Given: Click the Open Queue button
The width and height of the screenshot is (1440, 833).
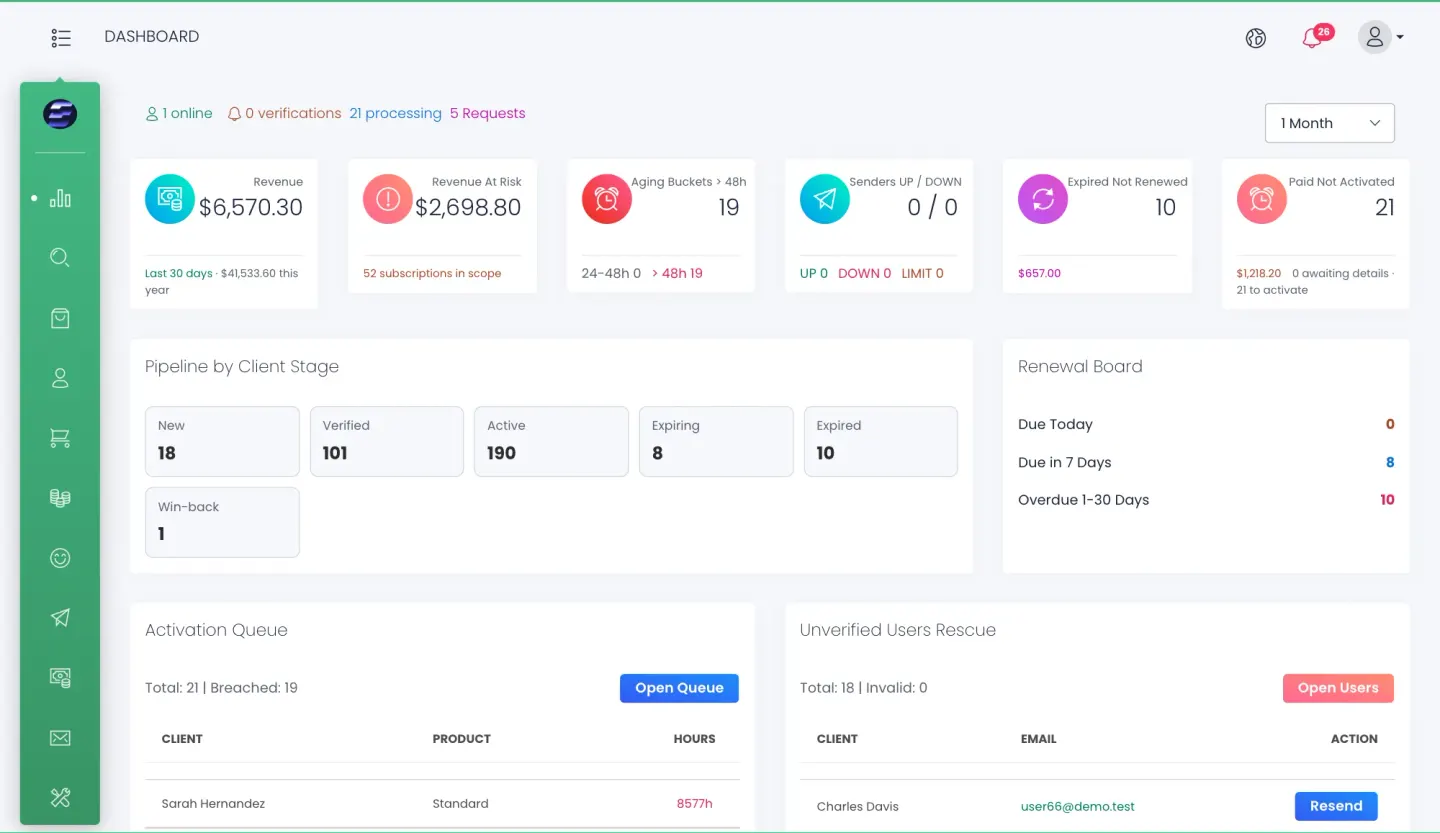Looking at the screenshot, I should tap(679, 688).
